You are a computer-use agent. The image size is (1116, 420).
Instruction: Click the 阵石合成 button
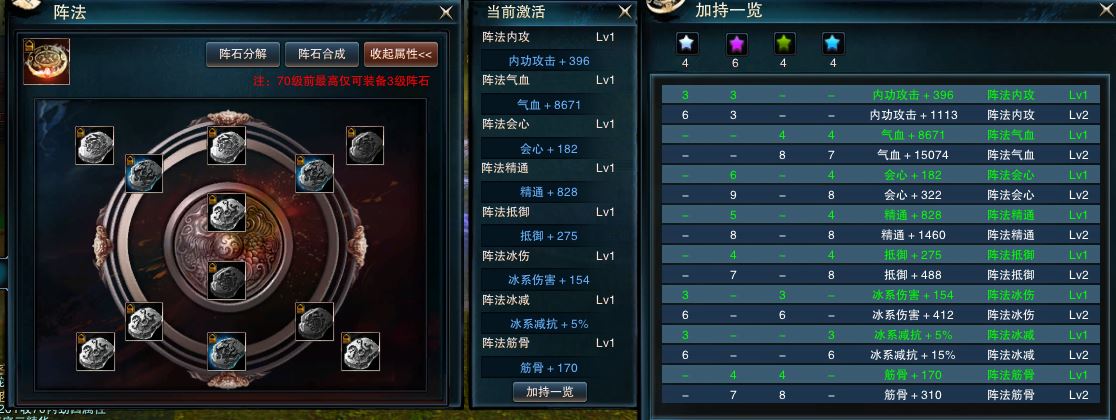coord(322,54)
